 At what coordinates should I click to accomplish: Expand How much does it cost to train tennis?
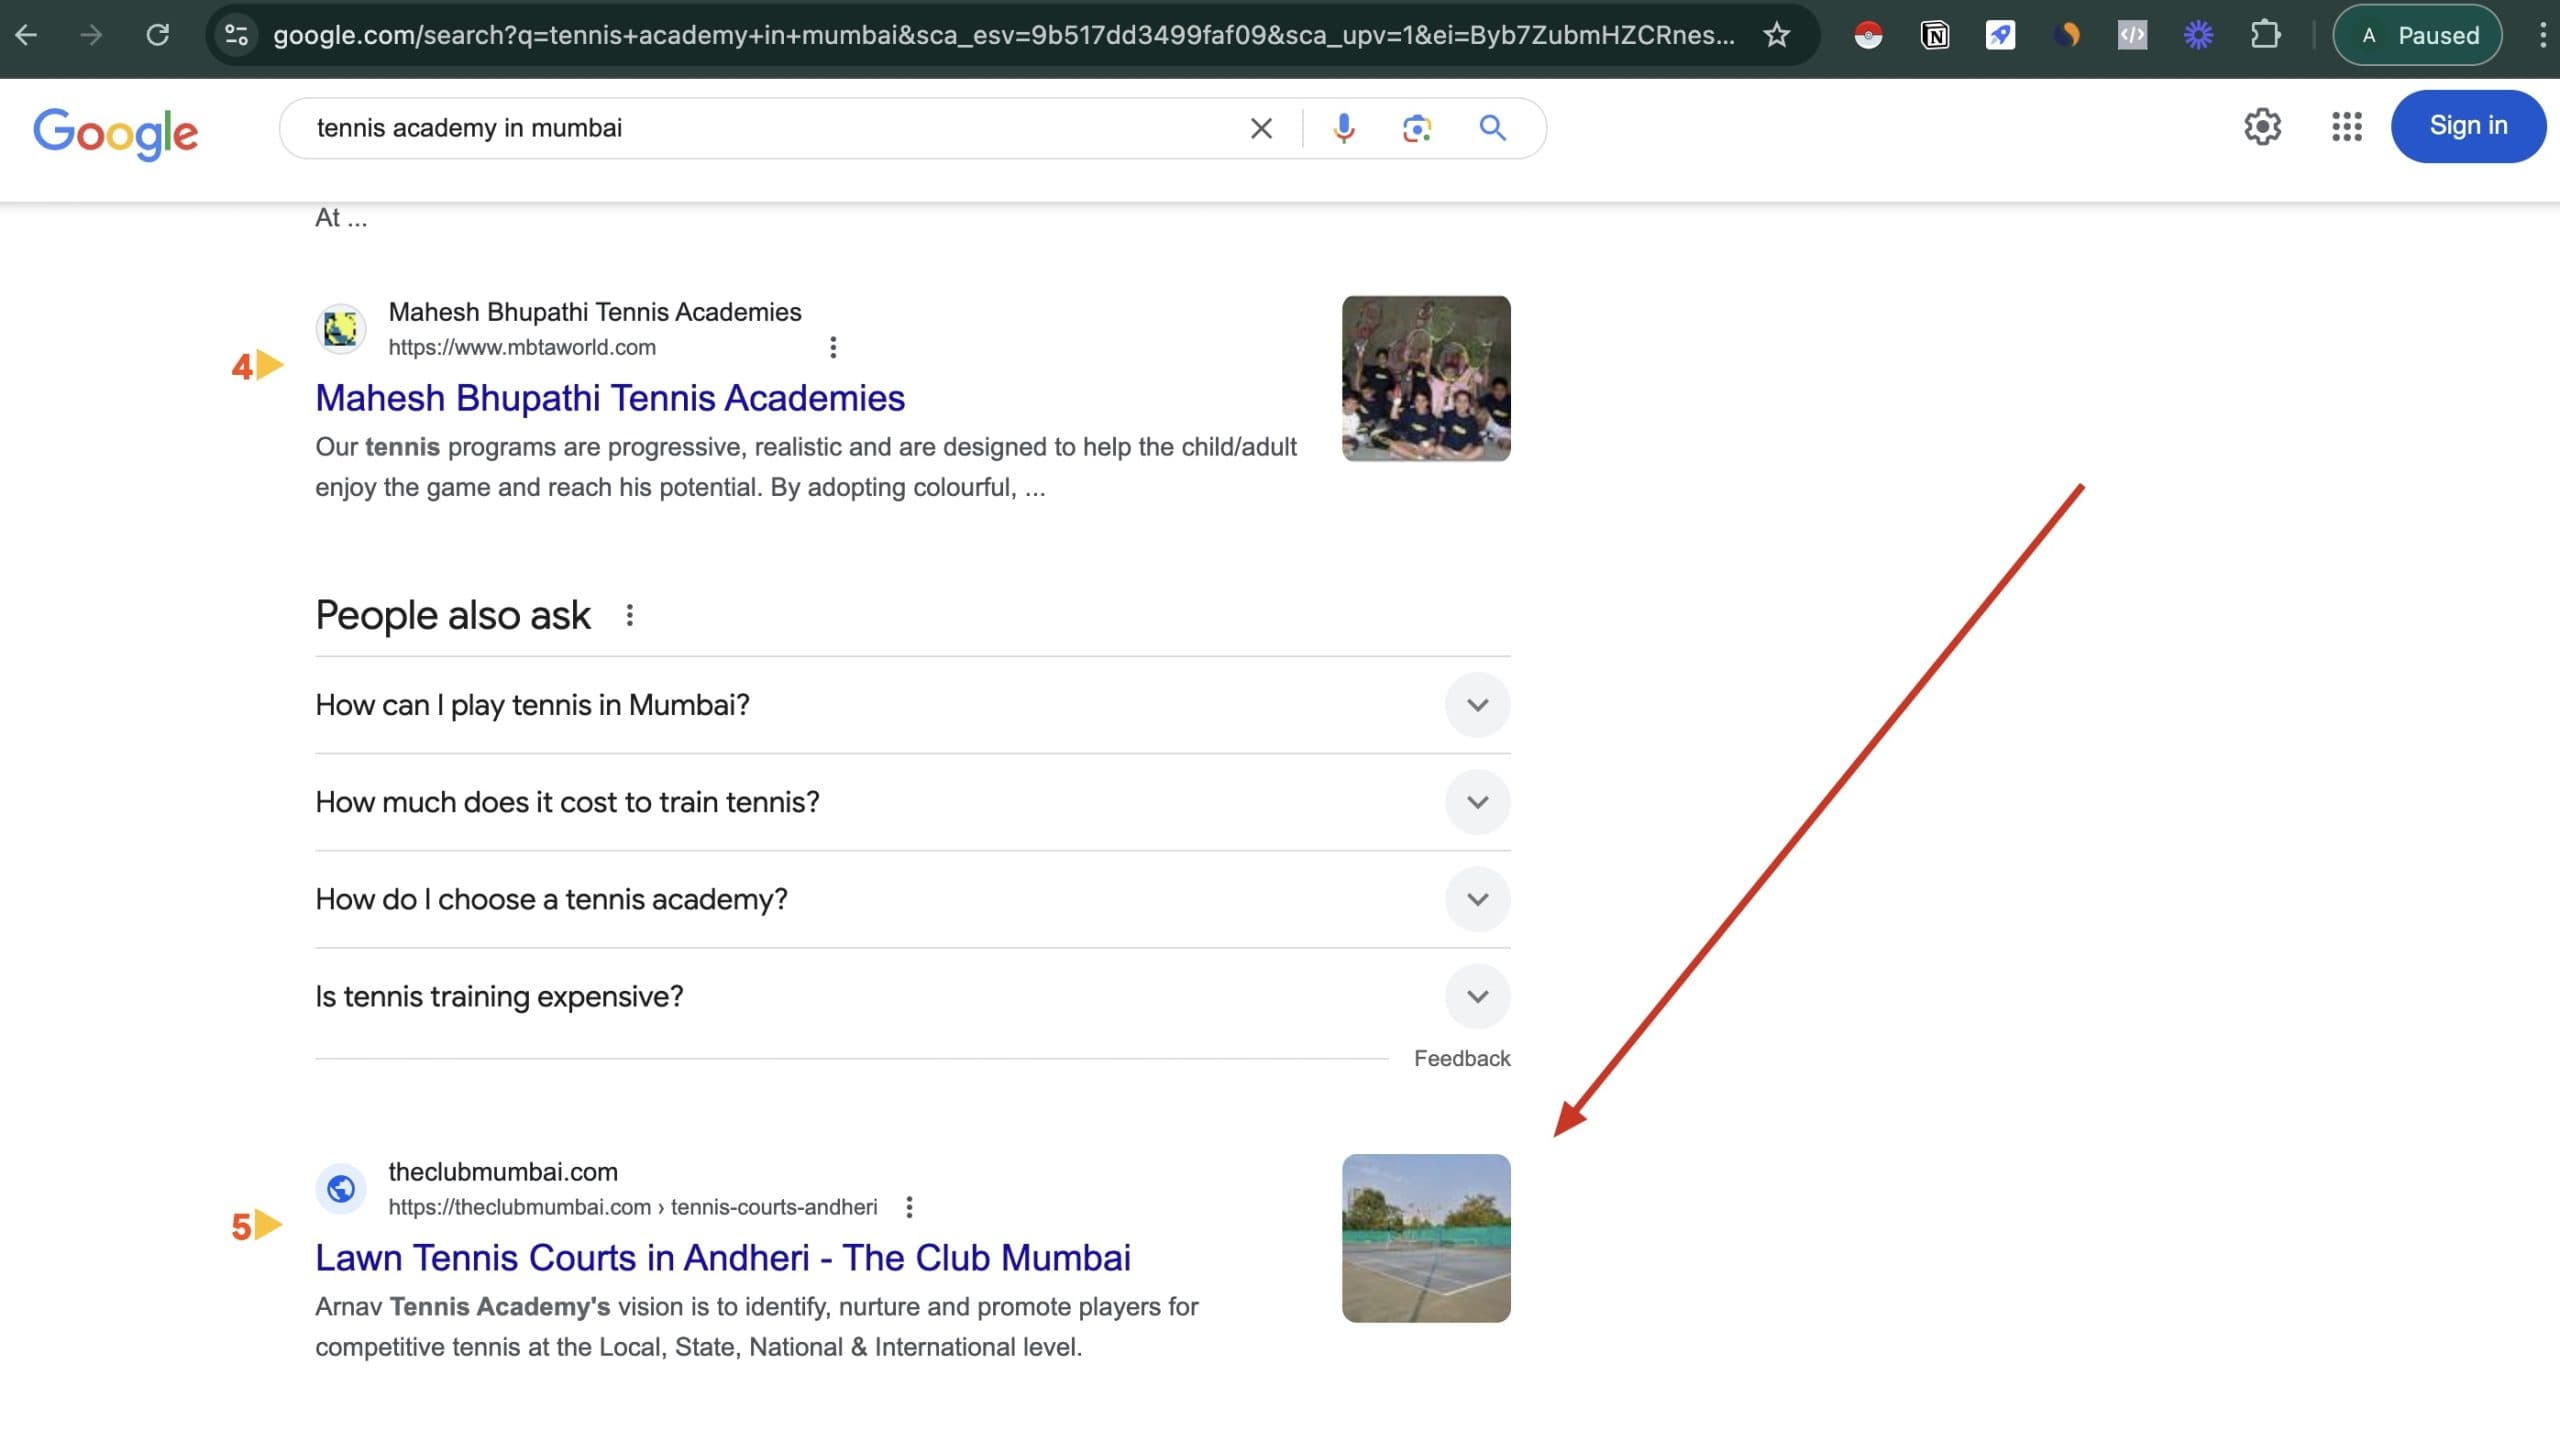click(x=912, y=802)
